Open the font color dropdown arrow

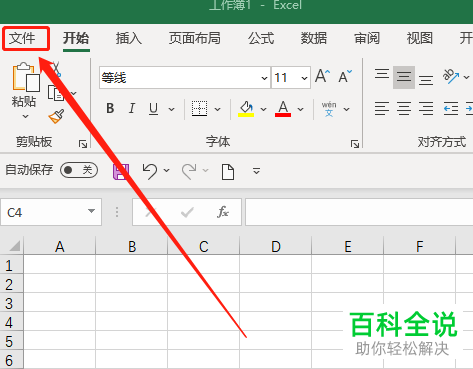tap(300, 109)
